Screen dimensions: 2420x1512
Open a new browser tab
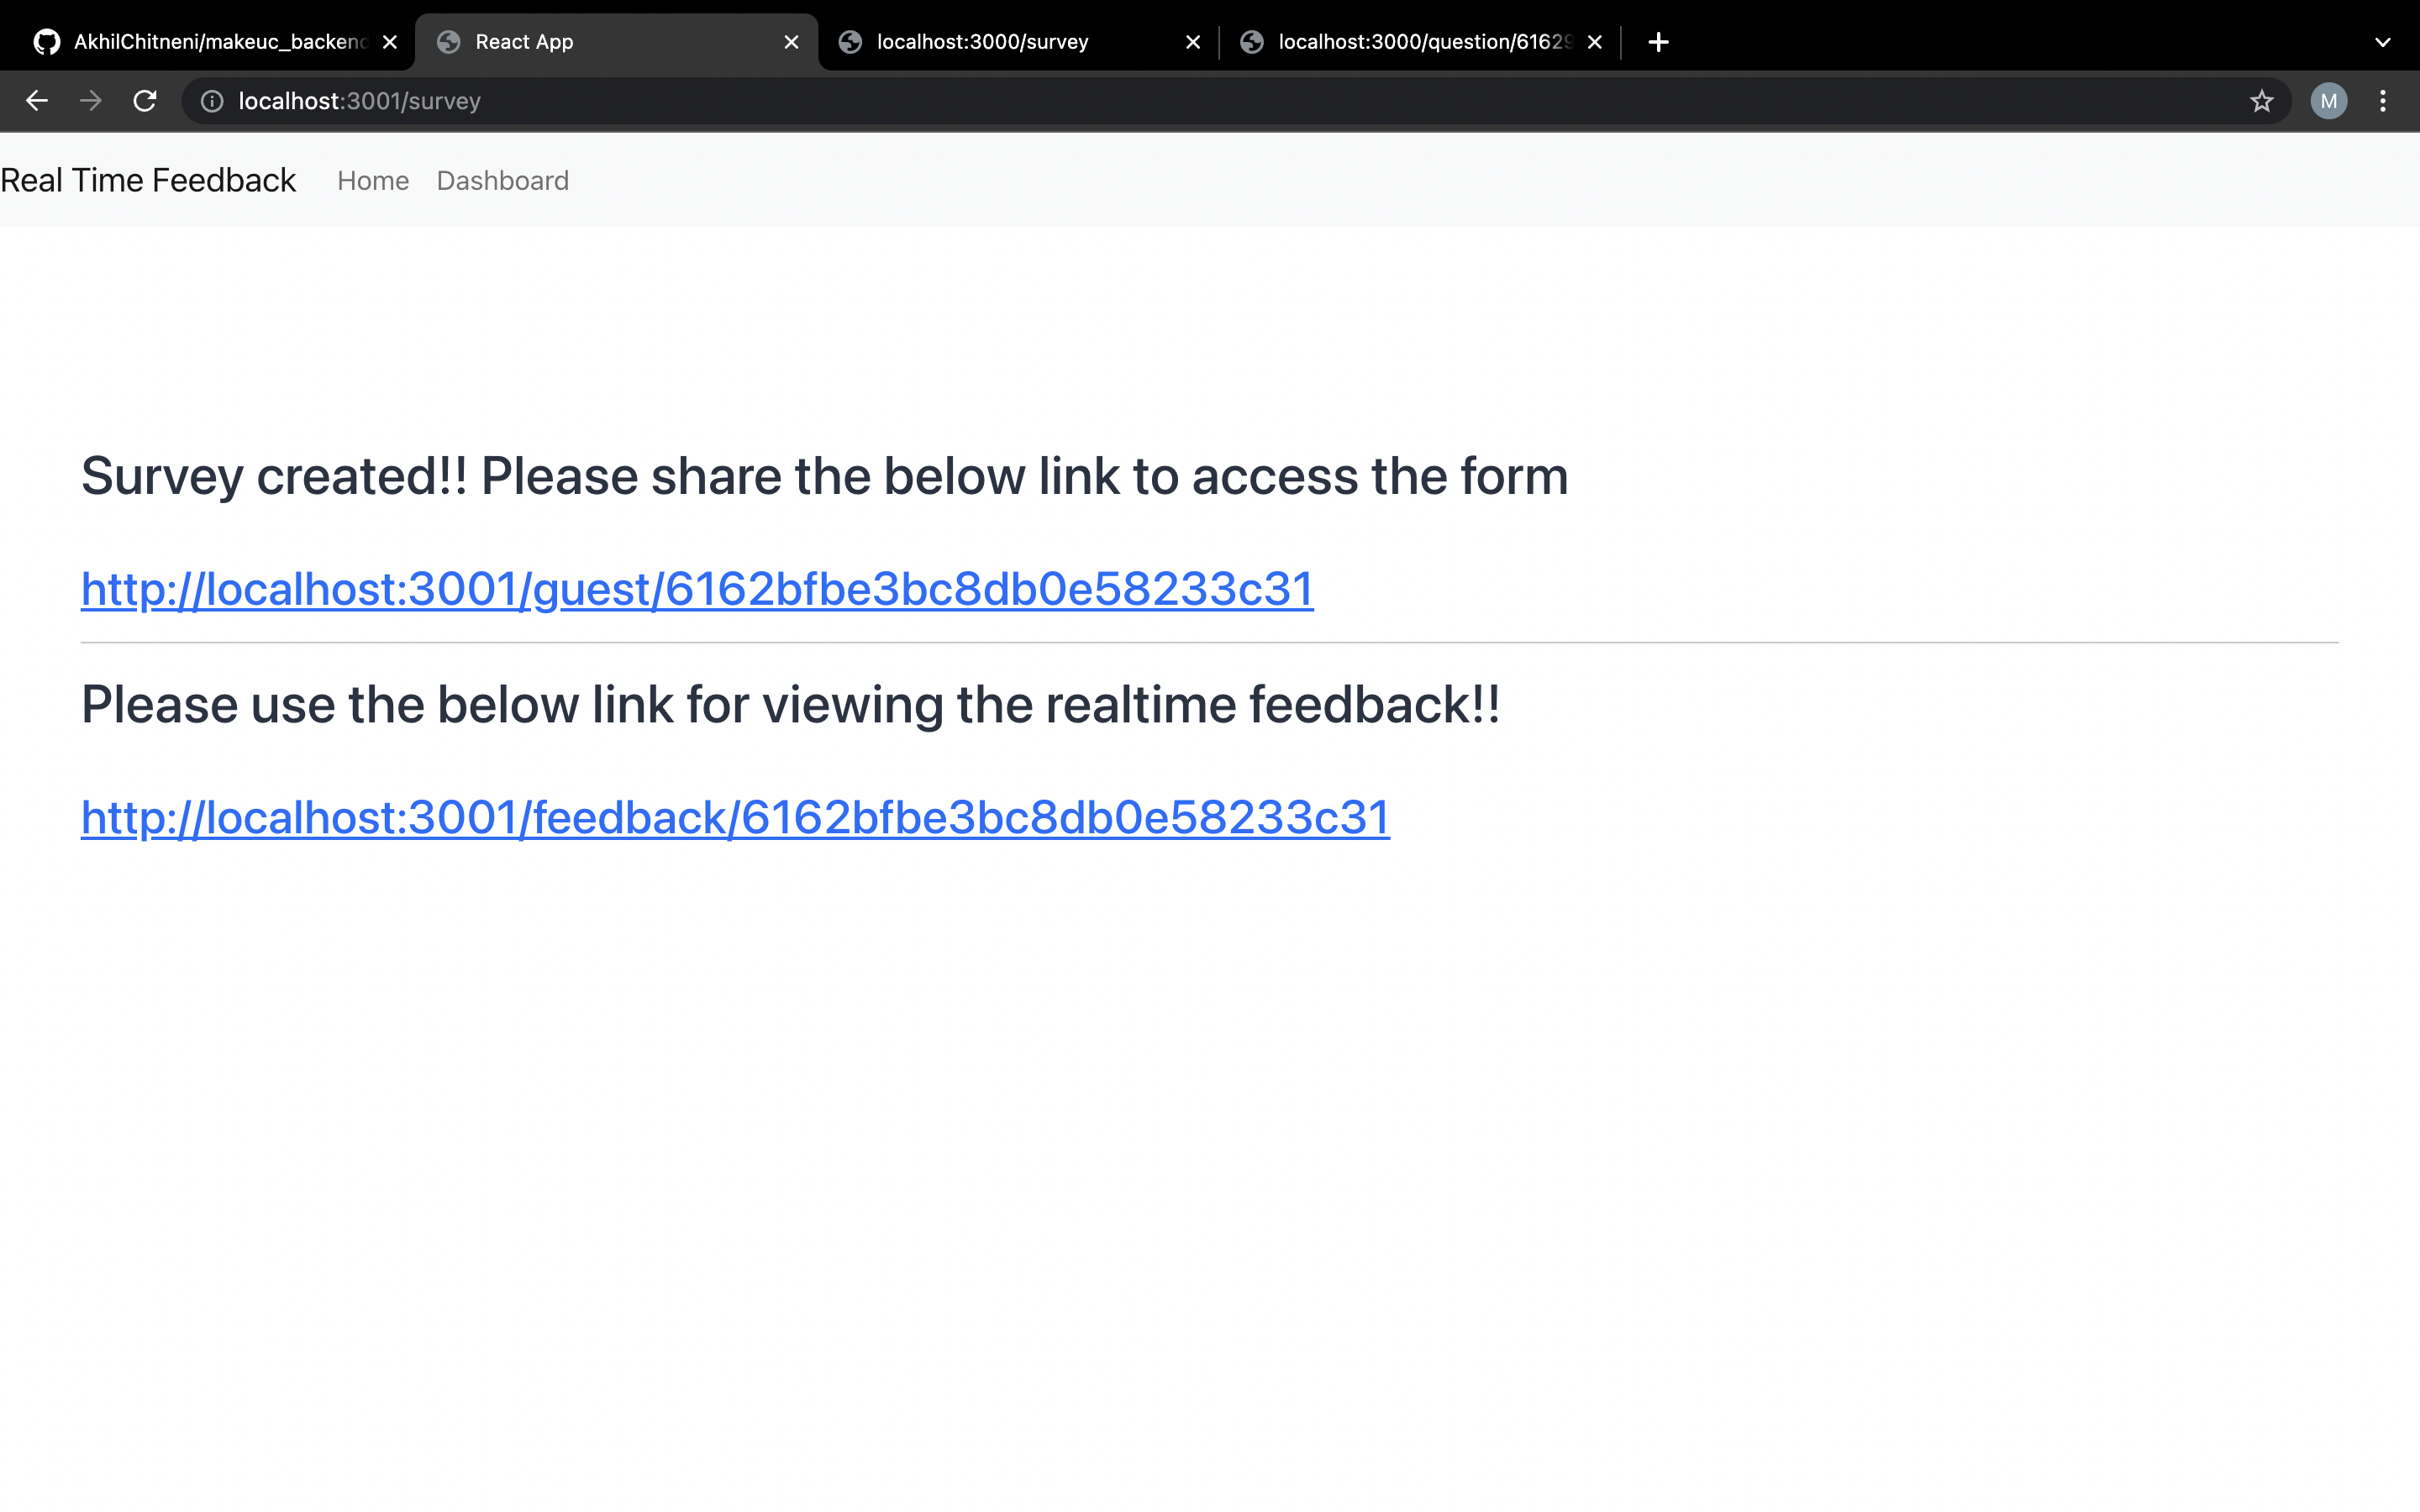click(x=1658, y=42)
